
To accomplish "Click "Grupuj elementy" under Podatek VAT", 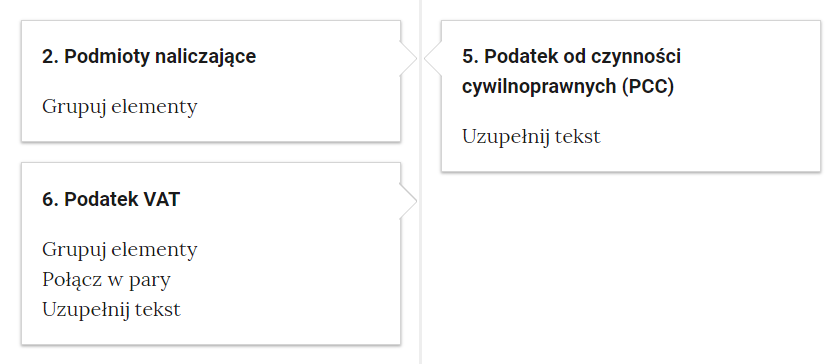I will coord(120,249).
